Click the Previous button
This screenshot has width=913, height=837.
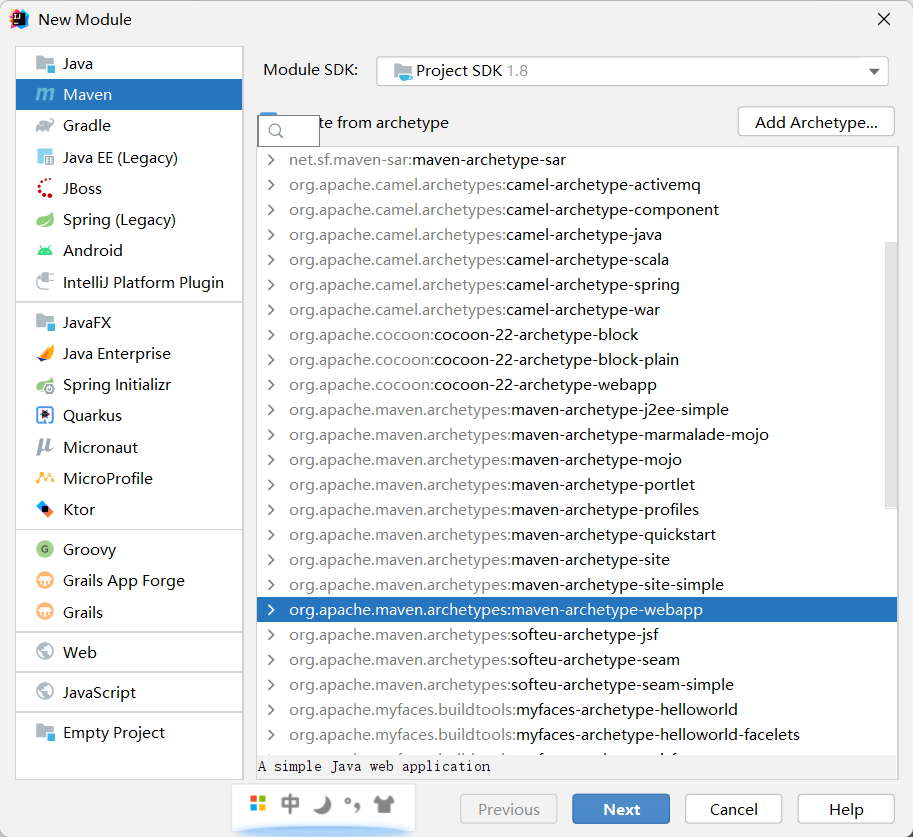pos(508,809)
